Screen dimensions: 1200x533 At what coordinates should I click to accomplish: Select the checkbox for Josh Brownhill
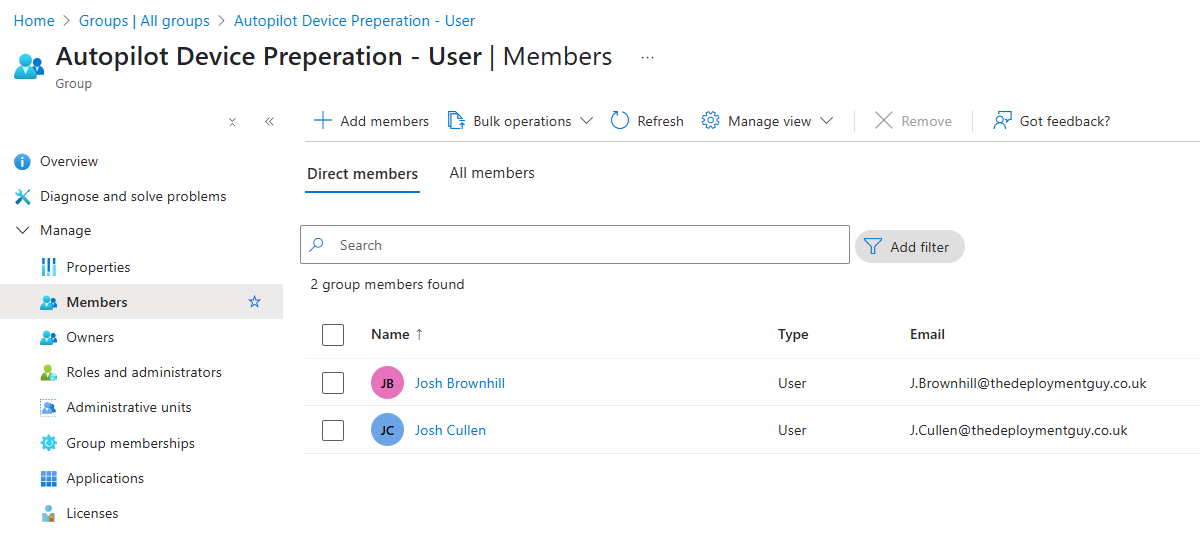click(333, 383)
